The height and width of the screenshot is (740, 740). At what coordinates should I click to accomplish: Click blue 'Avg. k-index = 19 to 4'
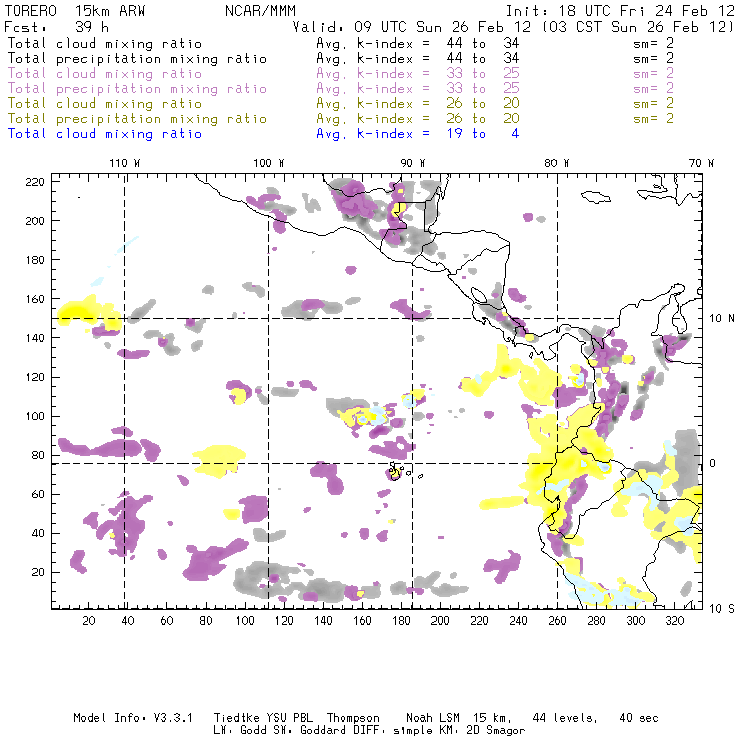tap(418, 134)
